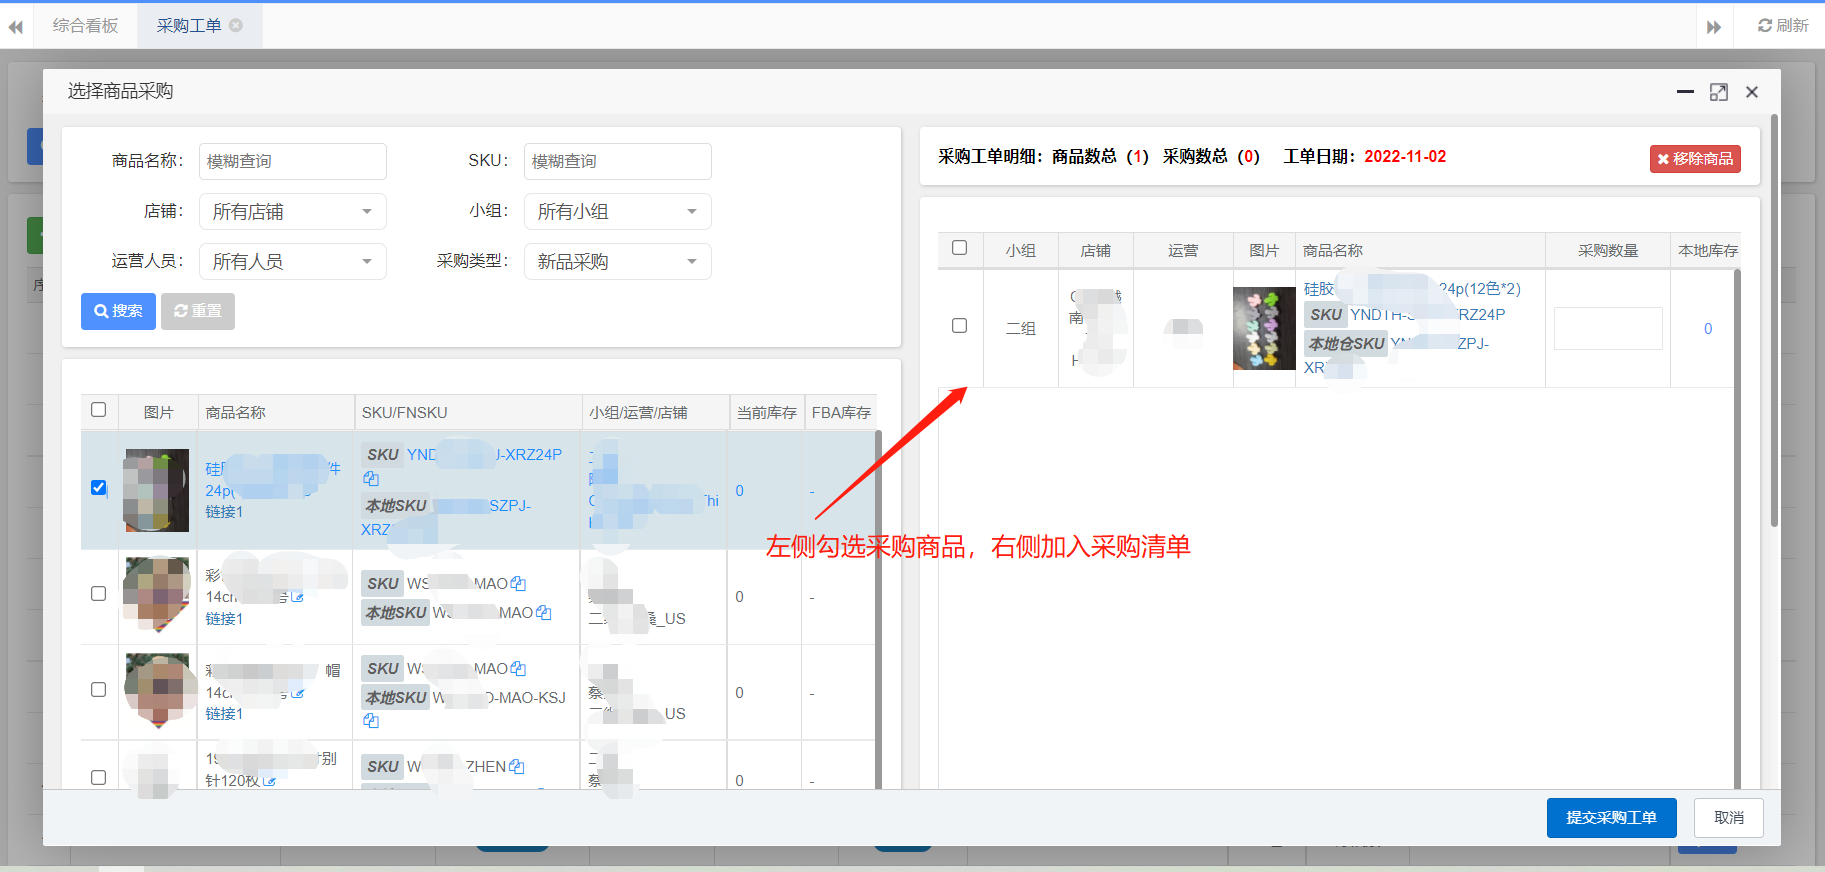
Task: Click external link icon on first MAO product name
Action: coord(297,597)
